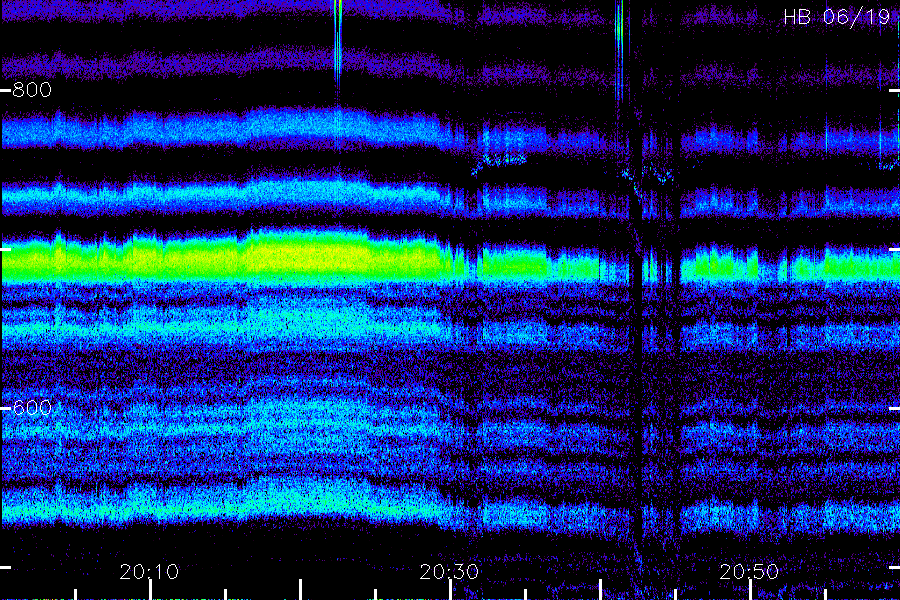Click the 800 axis label

click(x=32, y=90)
